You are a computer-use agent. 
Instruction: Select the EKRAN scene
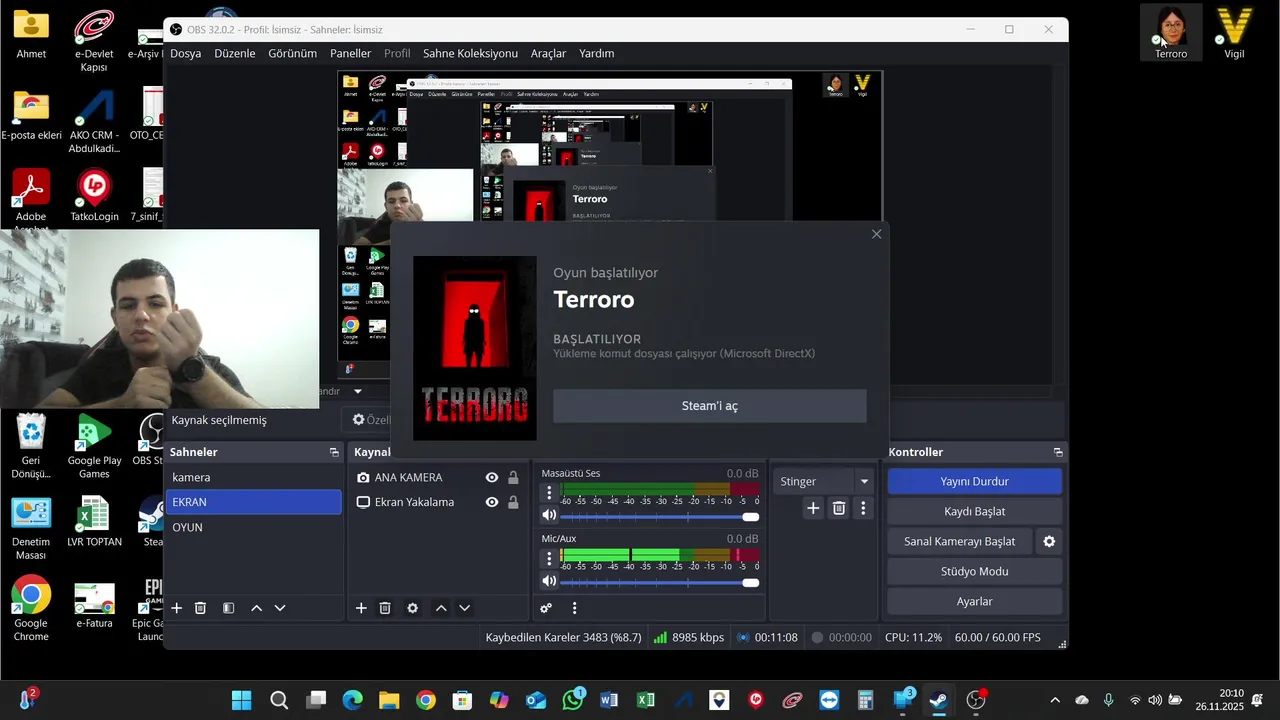click(x=253, y=502)
